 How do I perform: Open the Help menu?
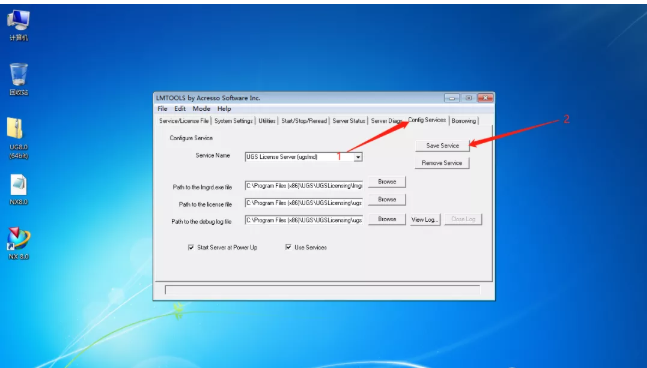pyautogui.click(x=224, y=109)
